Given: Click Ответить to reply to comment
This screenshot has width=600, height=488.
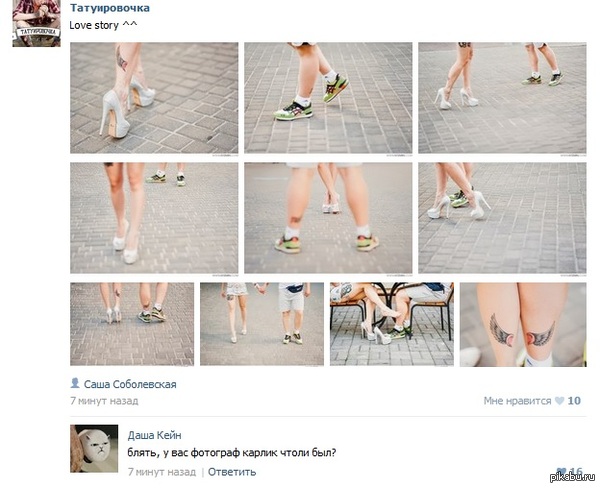Looking at the screenshot, I should click(232, 472).
